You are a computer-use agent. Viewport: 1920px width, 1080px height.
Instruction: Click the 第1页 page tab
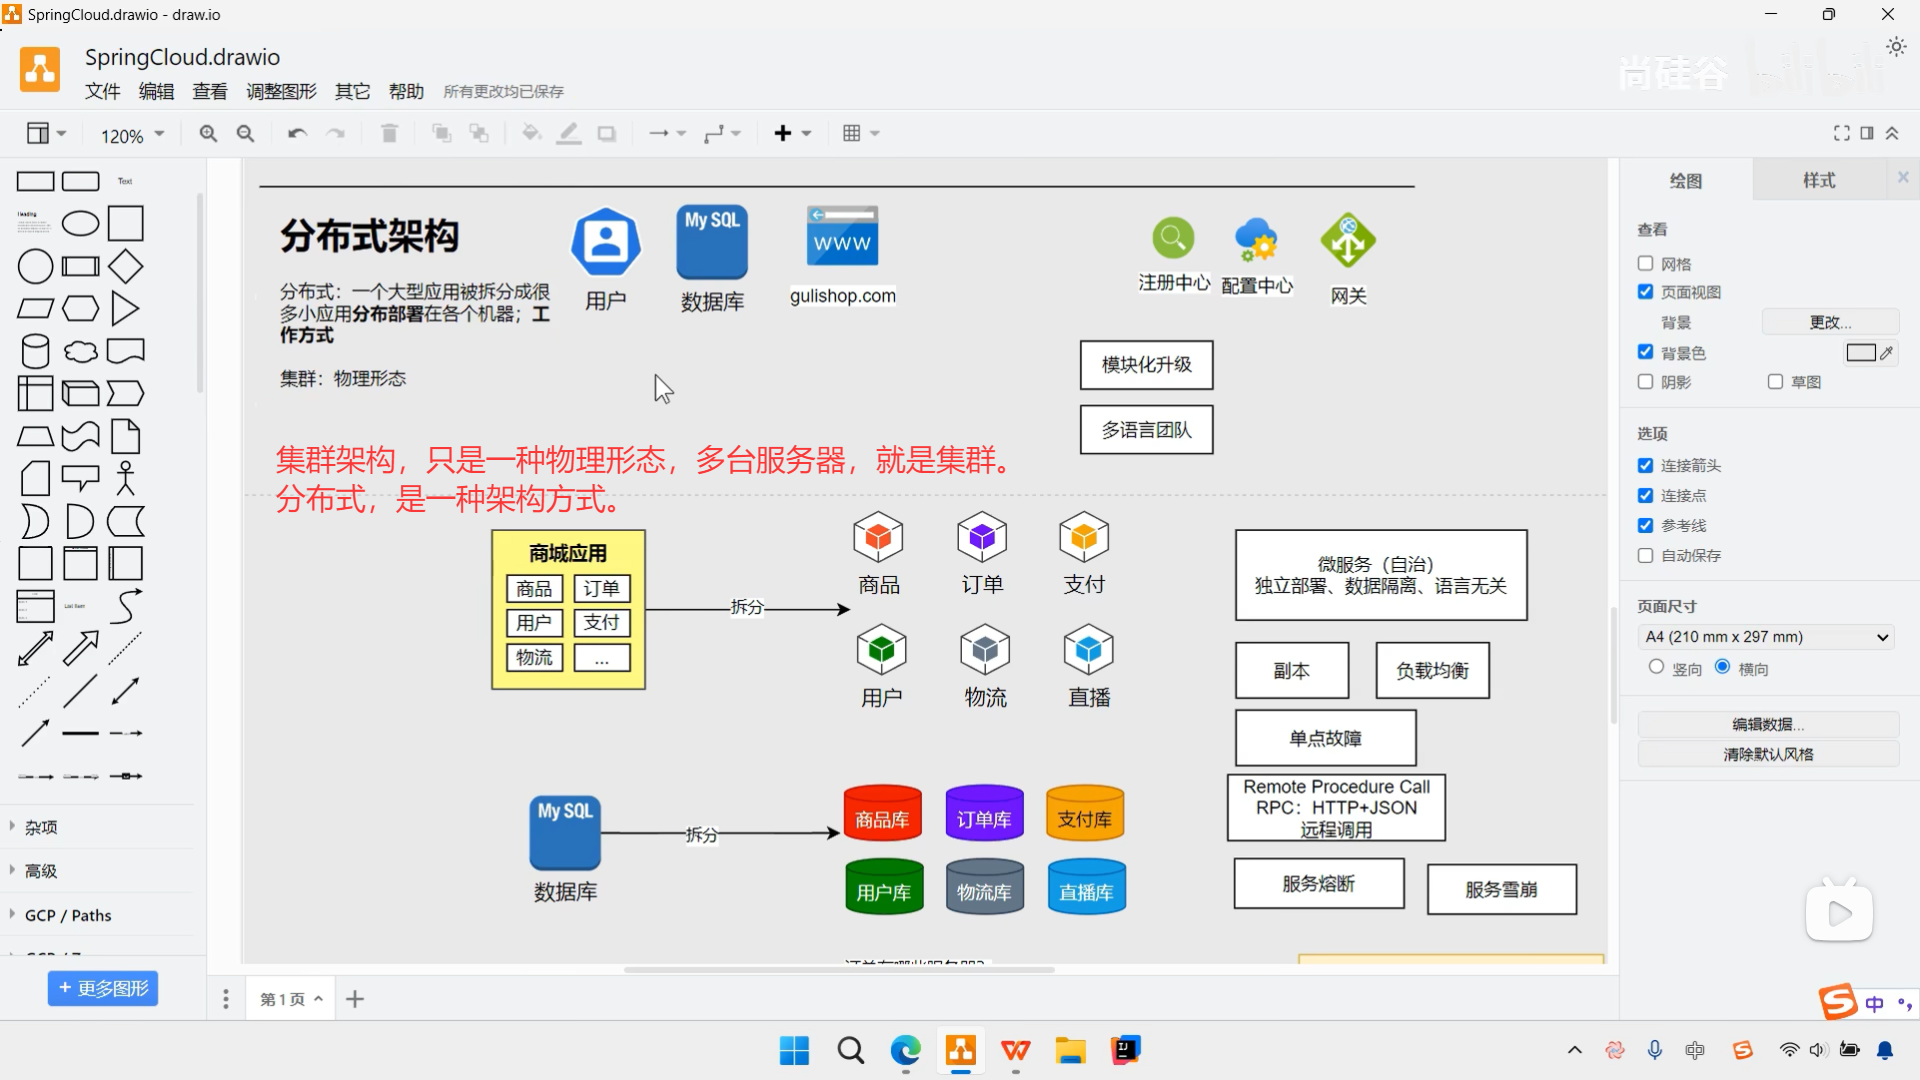pyautogui.click(x=282, y=997)
